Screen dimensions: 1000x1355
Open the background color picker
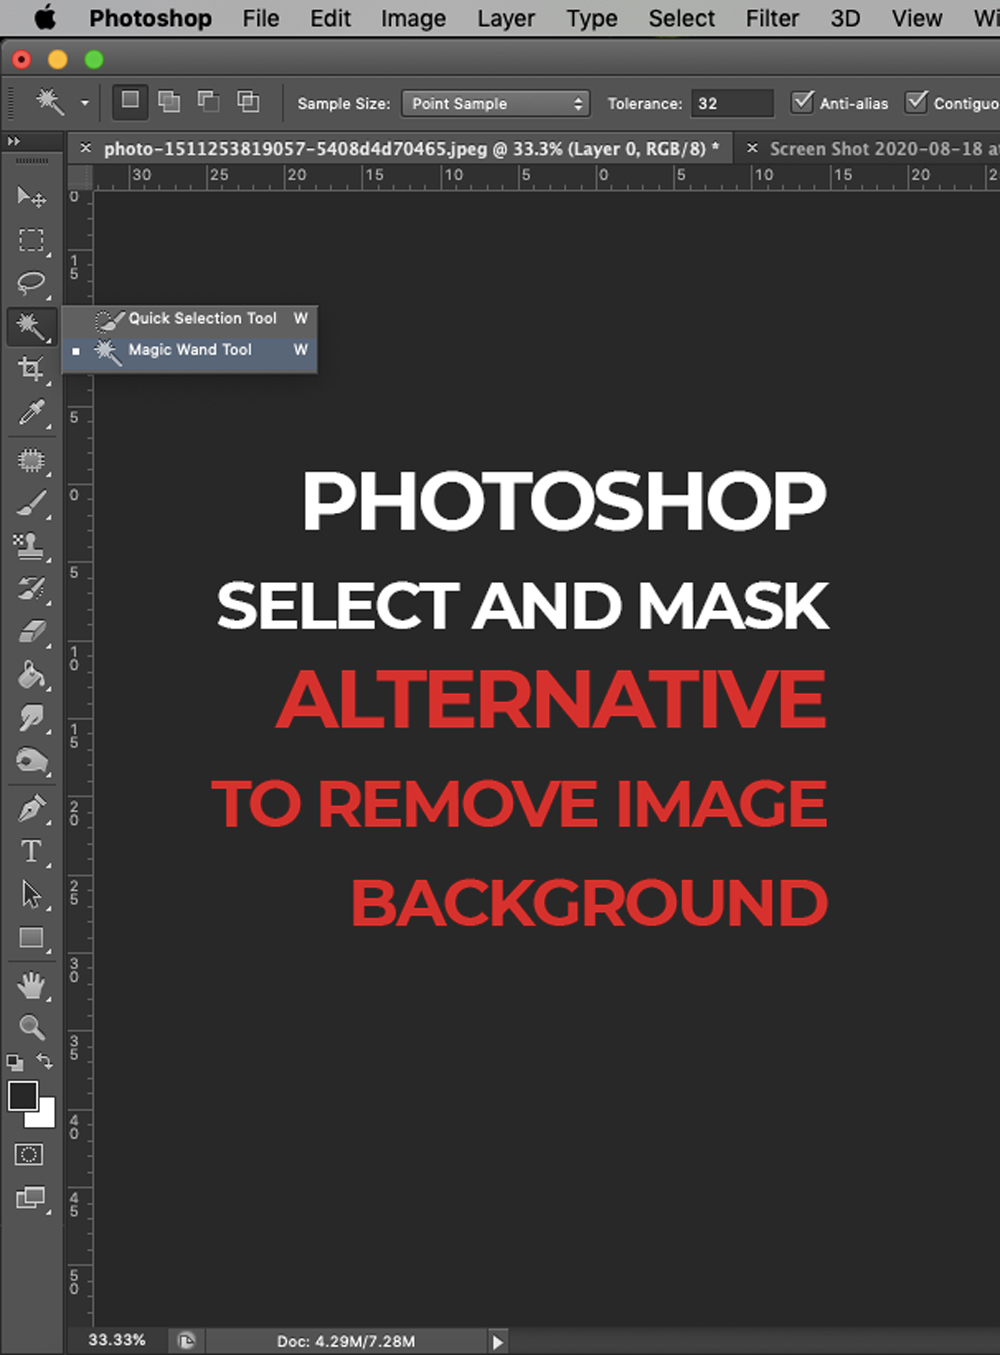click(45, 1118)
